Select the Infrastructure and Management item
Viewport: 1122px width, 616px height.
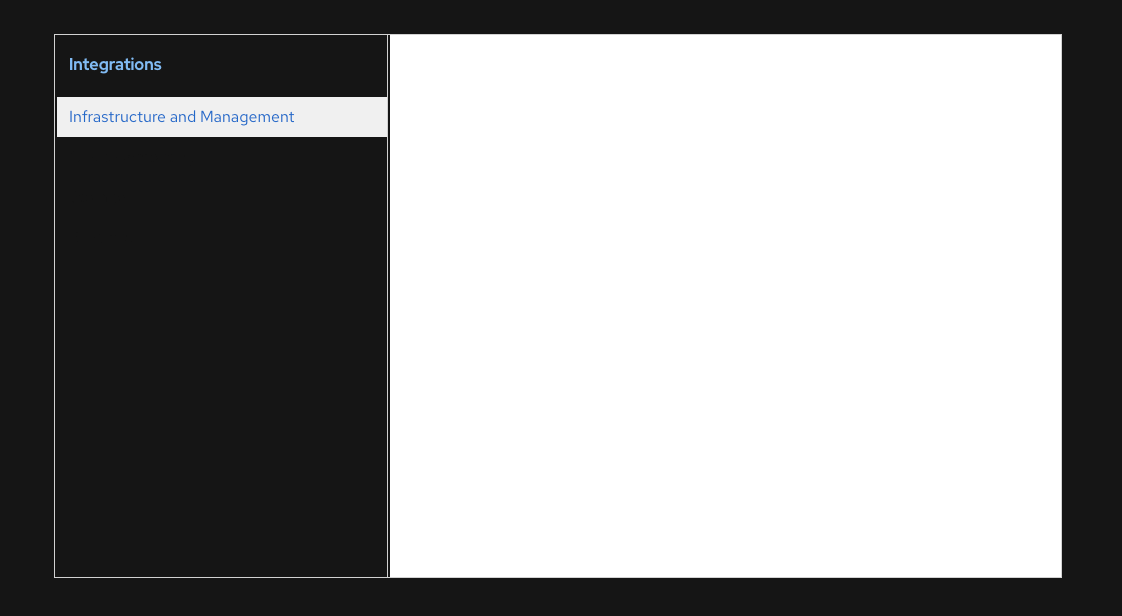[222, 117]
